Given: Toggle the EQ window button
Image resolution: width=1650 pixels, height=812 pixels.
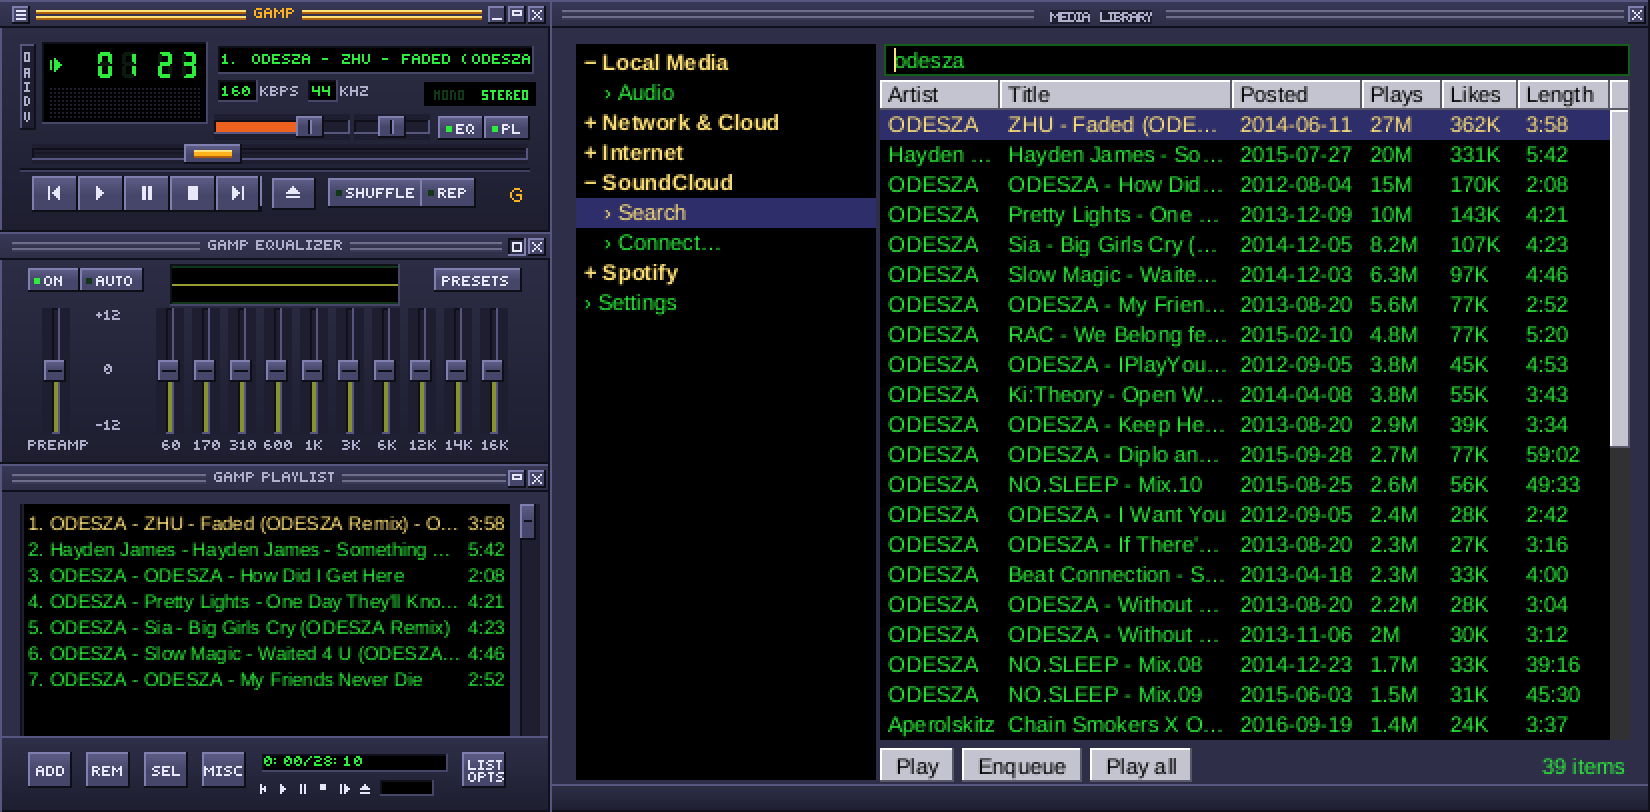Looking at the screenshot, I should pos(460,128).
